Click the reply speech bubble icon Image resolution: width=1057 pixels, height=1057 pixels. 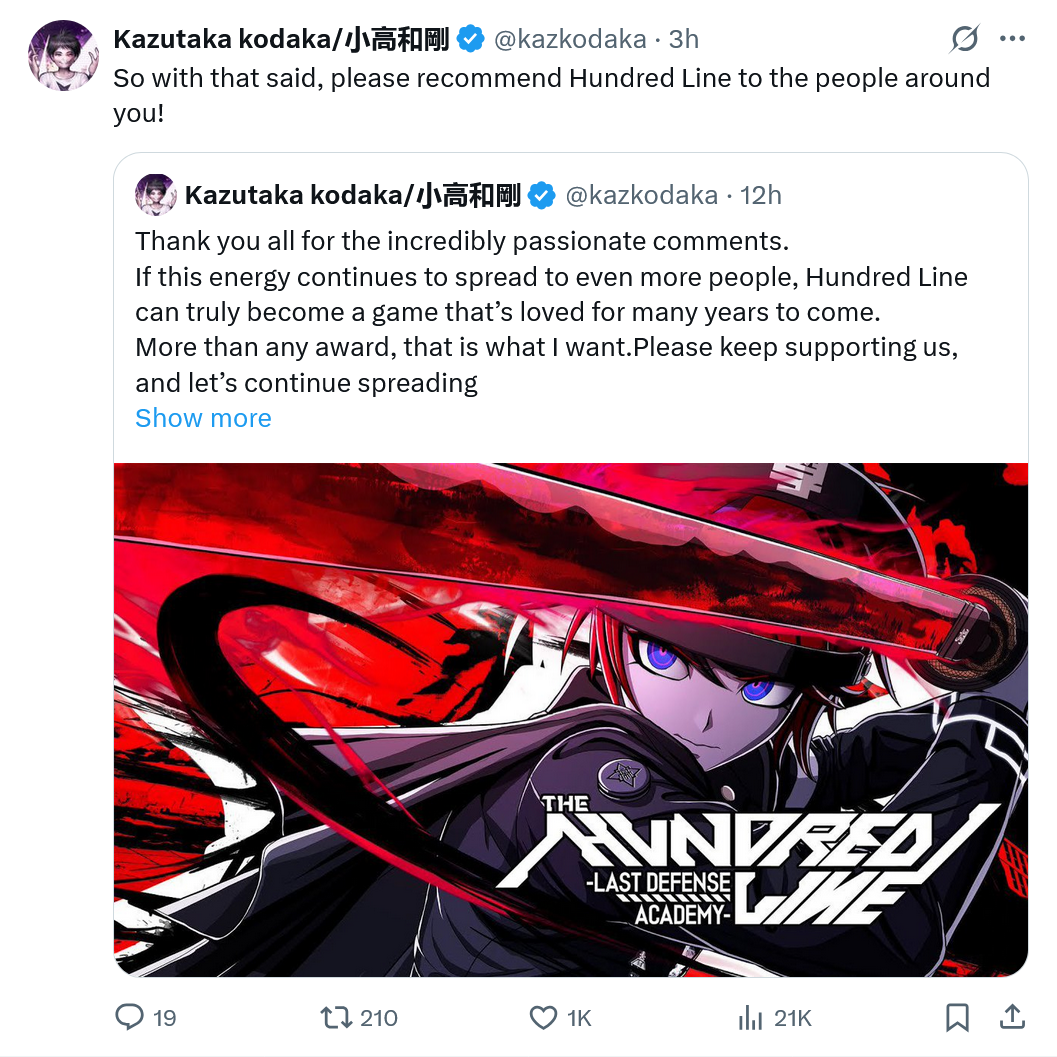coord(129,1017)
